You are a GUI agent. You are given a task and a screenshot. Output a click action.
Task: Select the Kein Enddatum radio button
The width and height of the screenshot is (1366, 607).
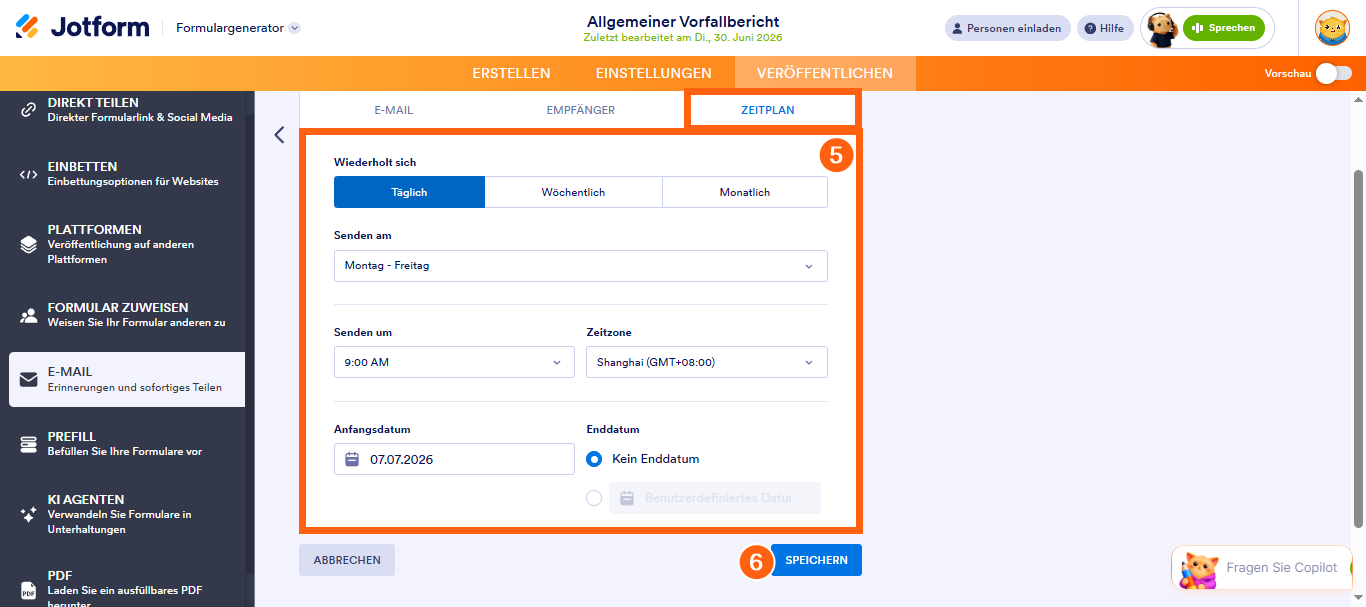tap(594, 459)
